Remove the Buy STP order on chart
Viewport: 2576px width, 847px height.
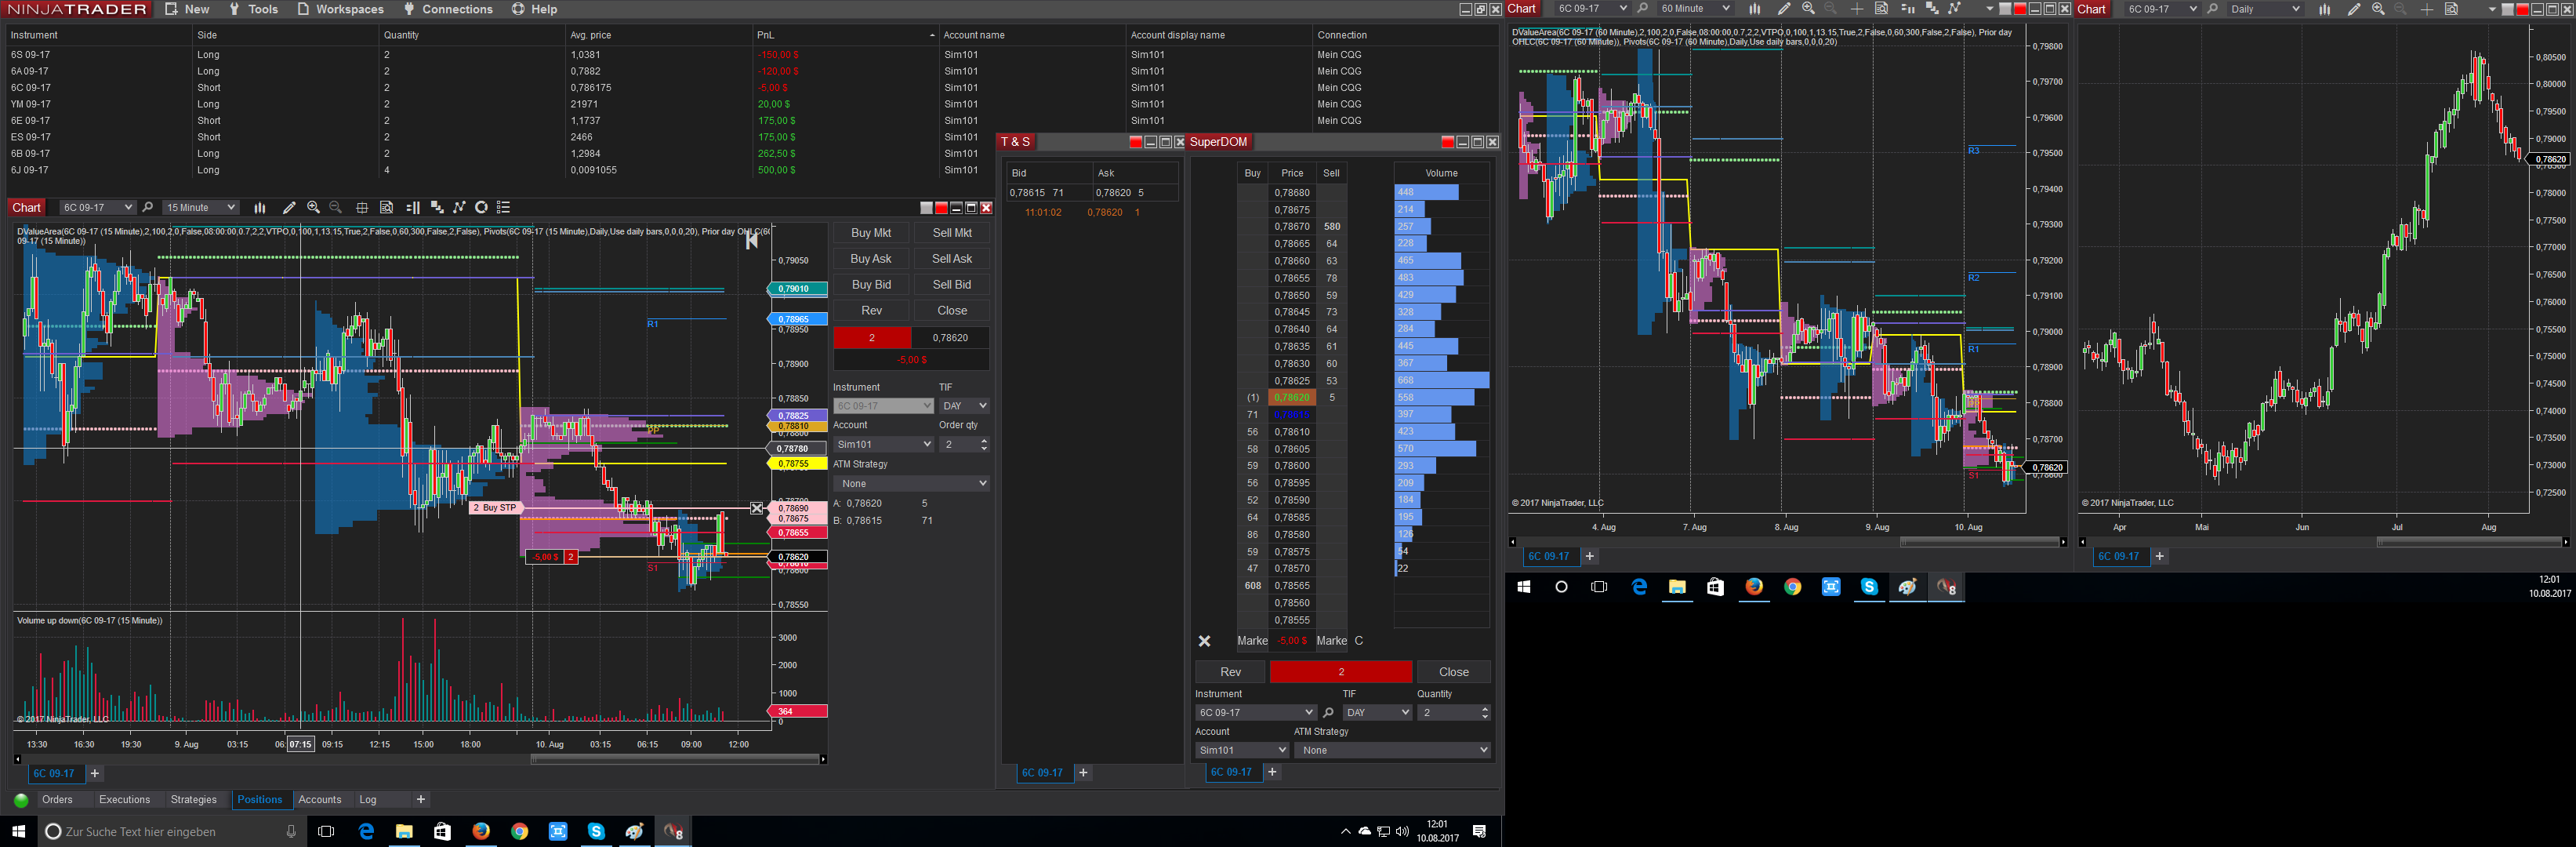(757, 508)
